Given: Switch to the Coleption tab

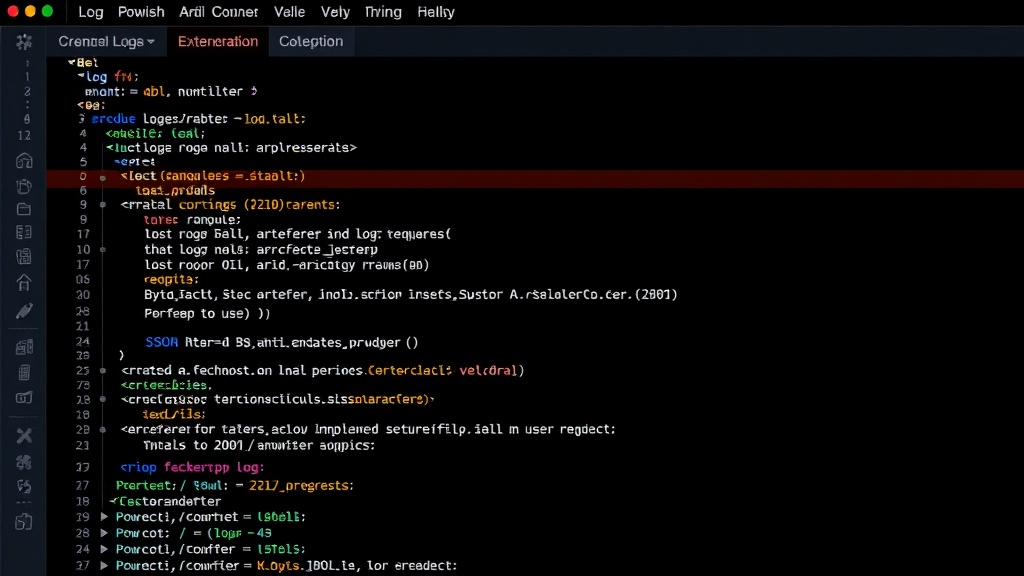Looking at the screenshot, I should [311, 41].
